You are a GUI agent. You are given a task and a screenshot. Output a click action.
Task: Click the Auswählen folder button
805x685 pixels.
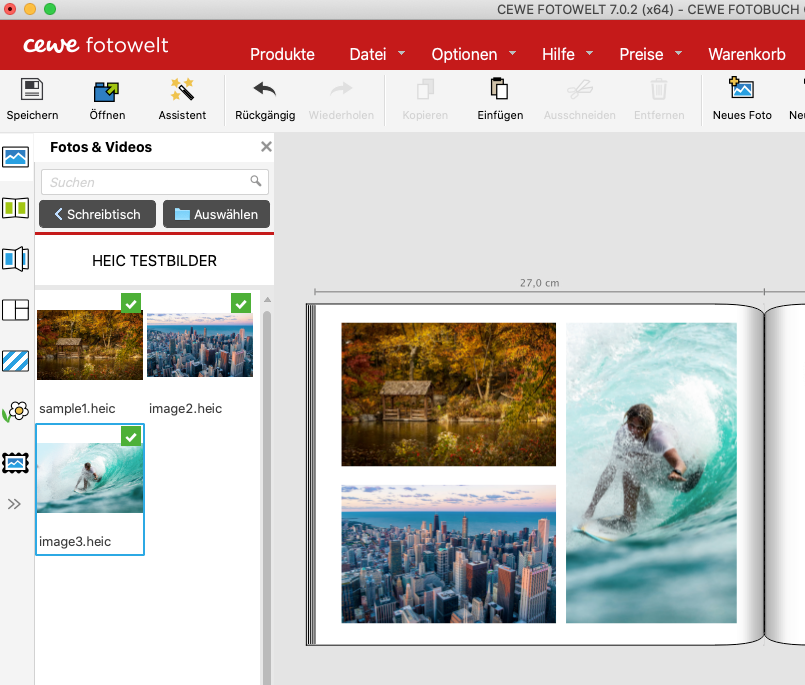click(x=216, y=214)
